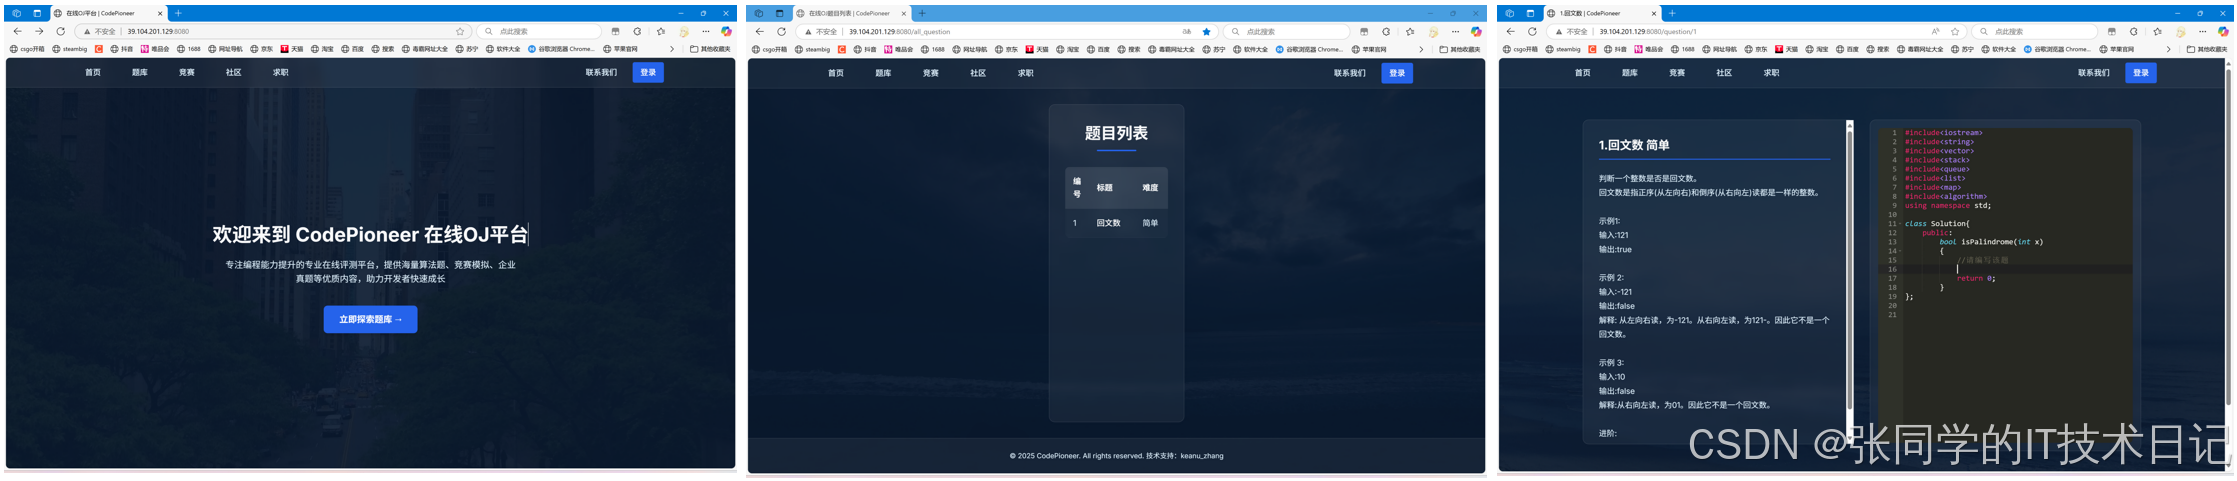Click the read aloud icon in the question window

coord(1936,31)
